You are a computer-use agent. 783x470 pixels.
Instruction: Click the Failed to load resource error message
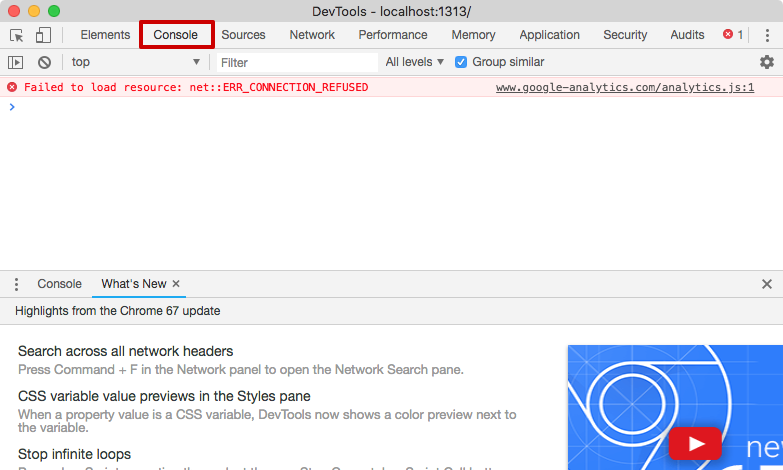pyautogui.click(x=196, y=87)
